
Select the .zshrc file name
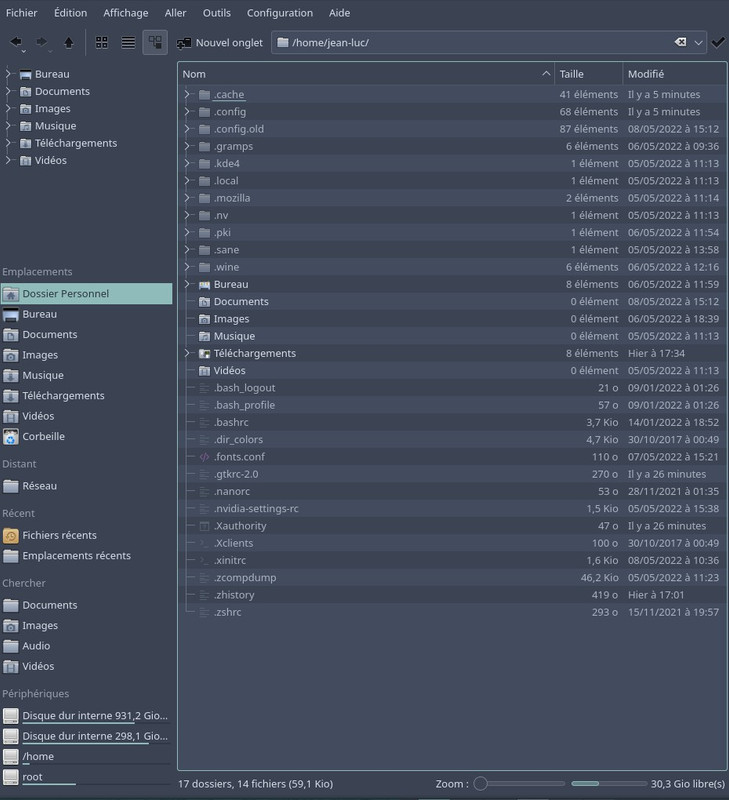tap(228, 612)
